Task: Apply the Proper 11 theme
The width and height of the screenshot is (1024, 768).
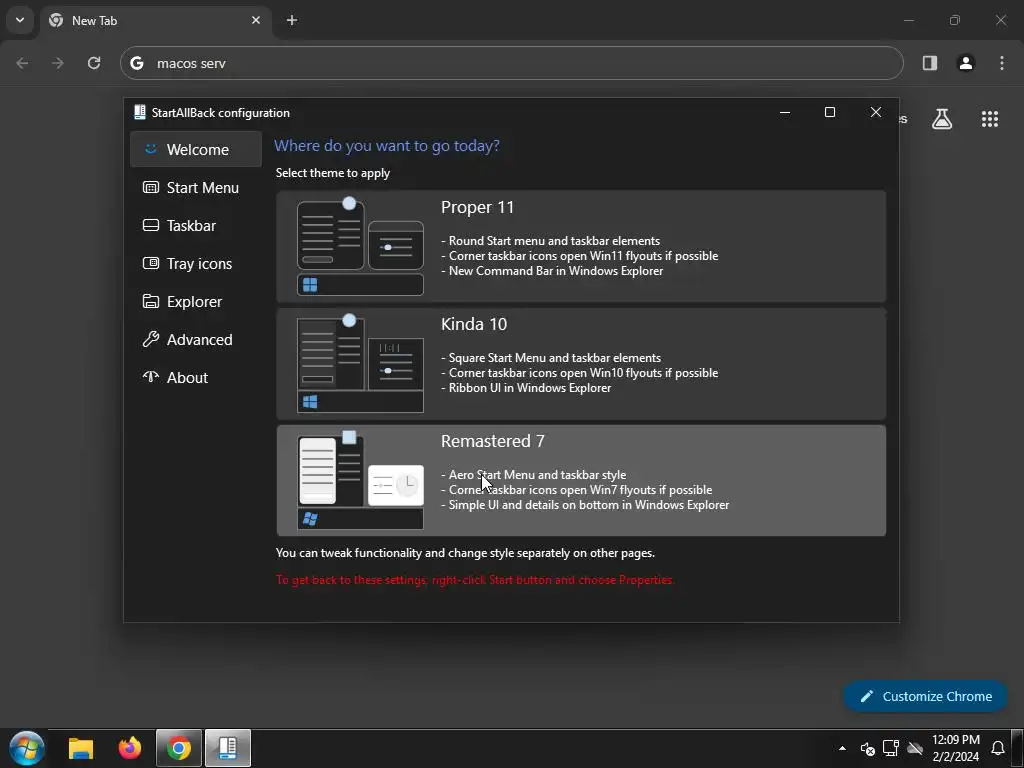Action: pyautogui.click(x=581, y=246)
